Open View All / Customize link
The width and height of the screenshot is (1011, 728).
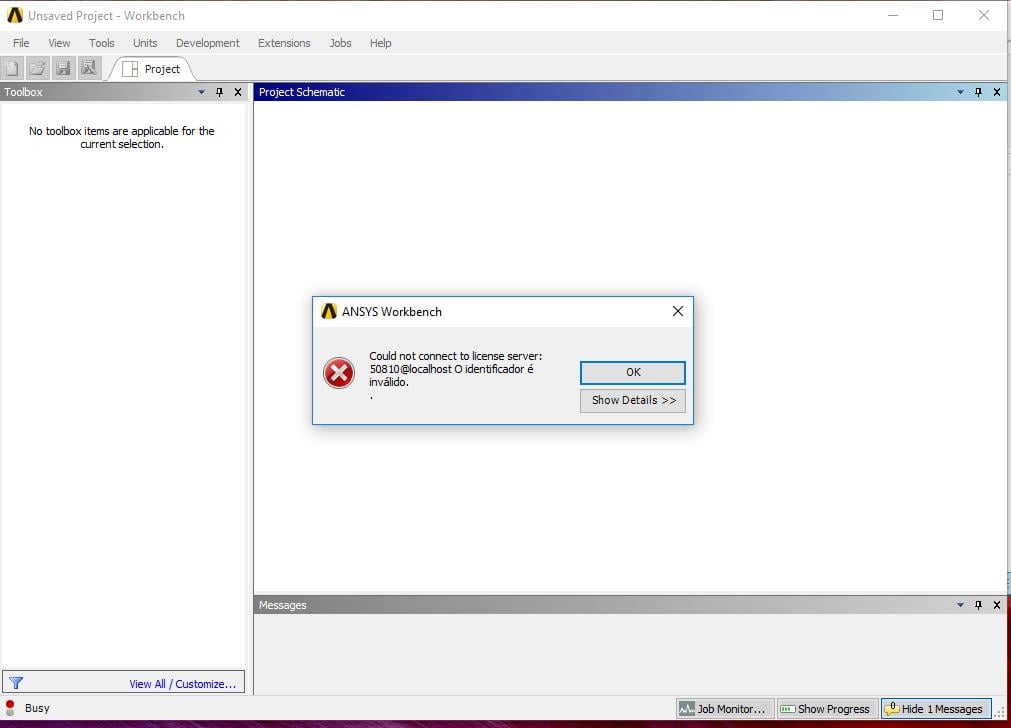click(x=182, y=684)
